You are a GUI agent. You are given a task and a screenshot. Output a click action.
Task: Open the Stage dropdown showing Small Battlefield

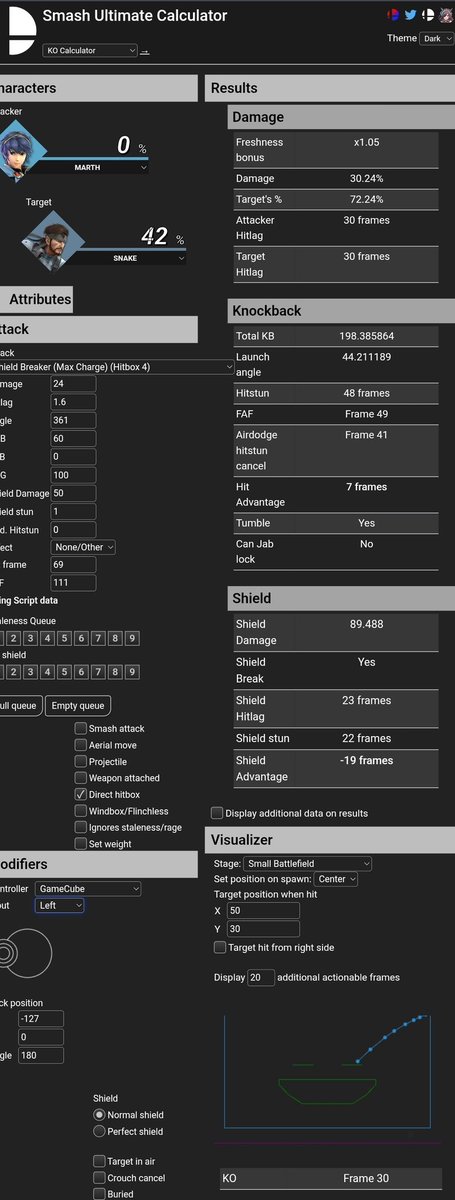click(x=308, y=863)
